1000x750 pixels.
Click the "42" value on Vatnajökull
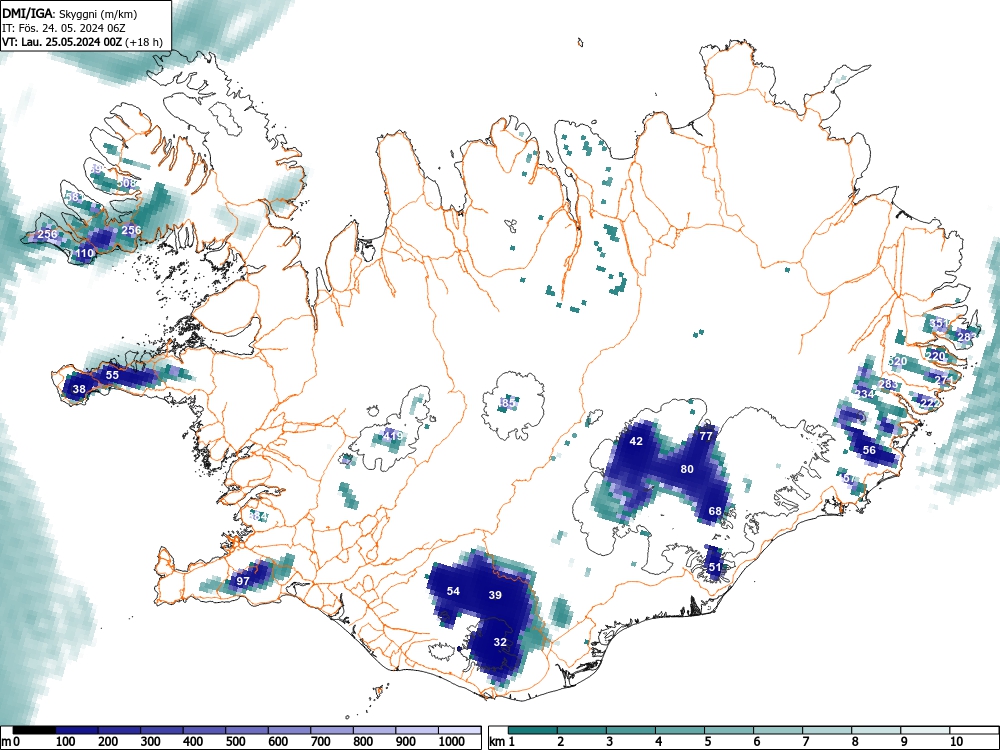pyautogui.click(x=636, y=441)
